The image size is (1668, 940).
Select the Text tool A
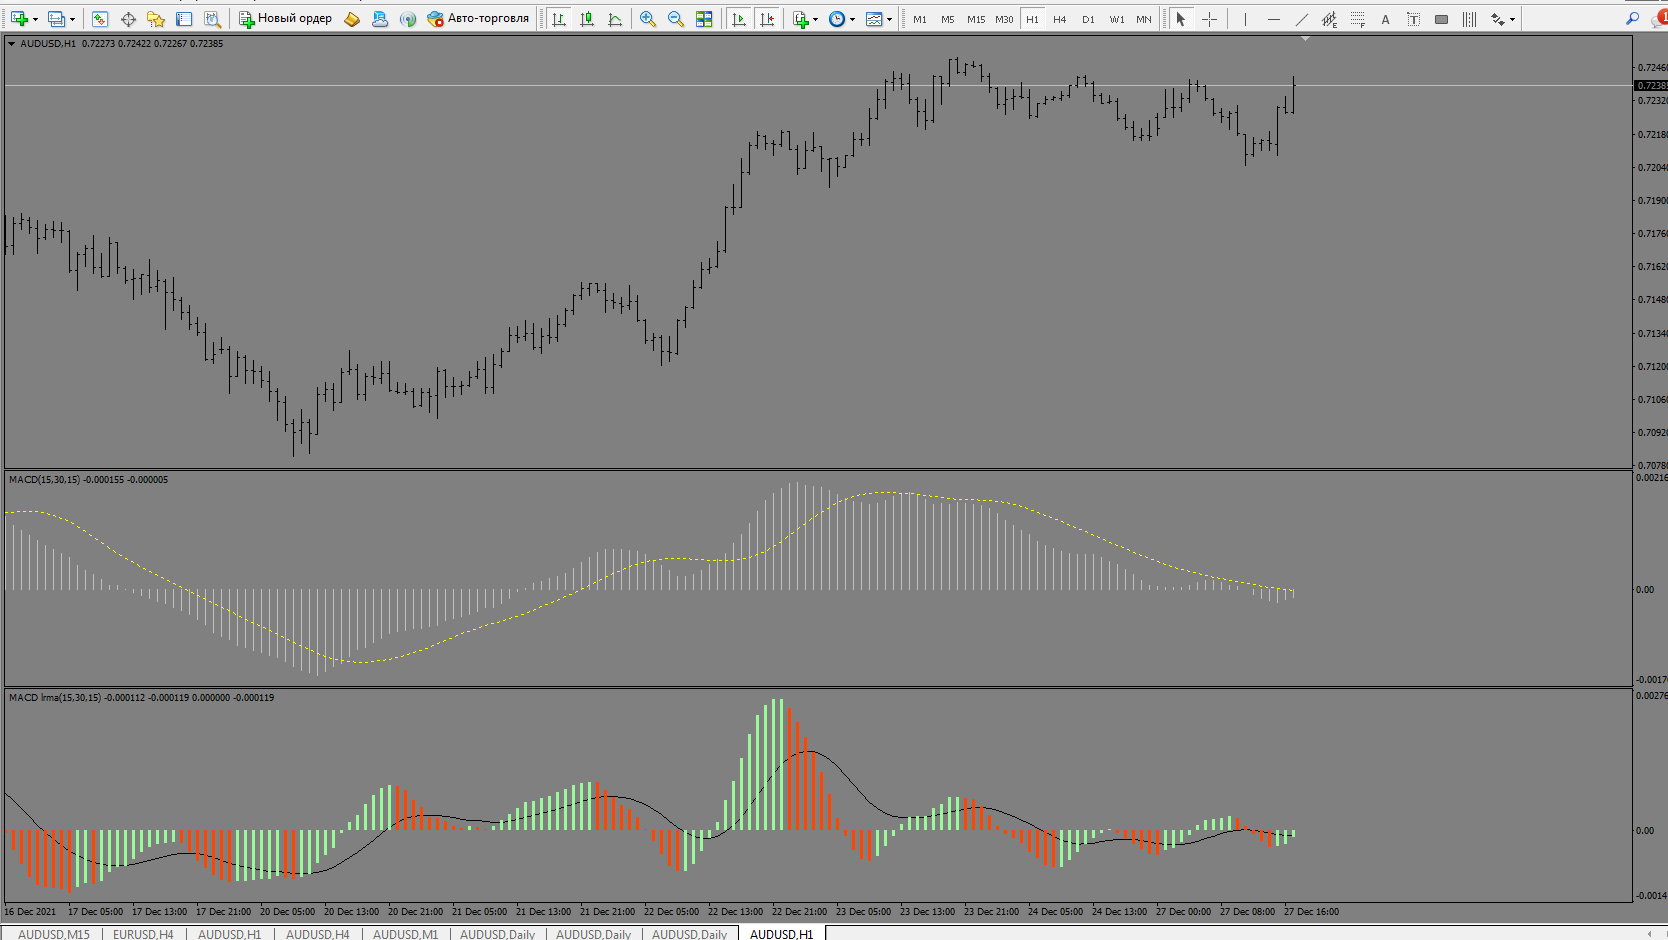click(1385, 19)
